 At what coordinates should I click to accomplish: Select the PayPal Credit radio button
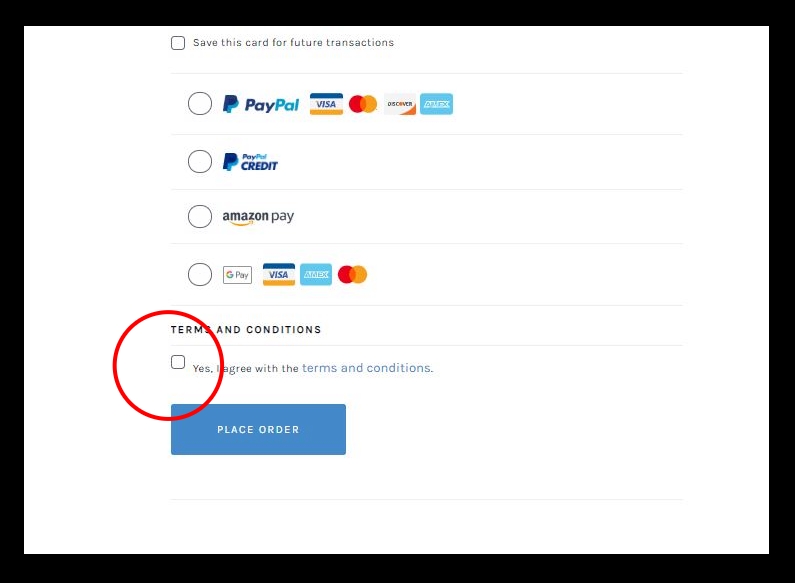pos(200,162)
